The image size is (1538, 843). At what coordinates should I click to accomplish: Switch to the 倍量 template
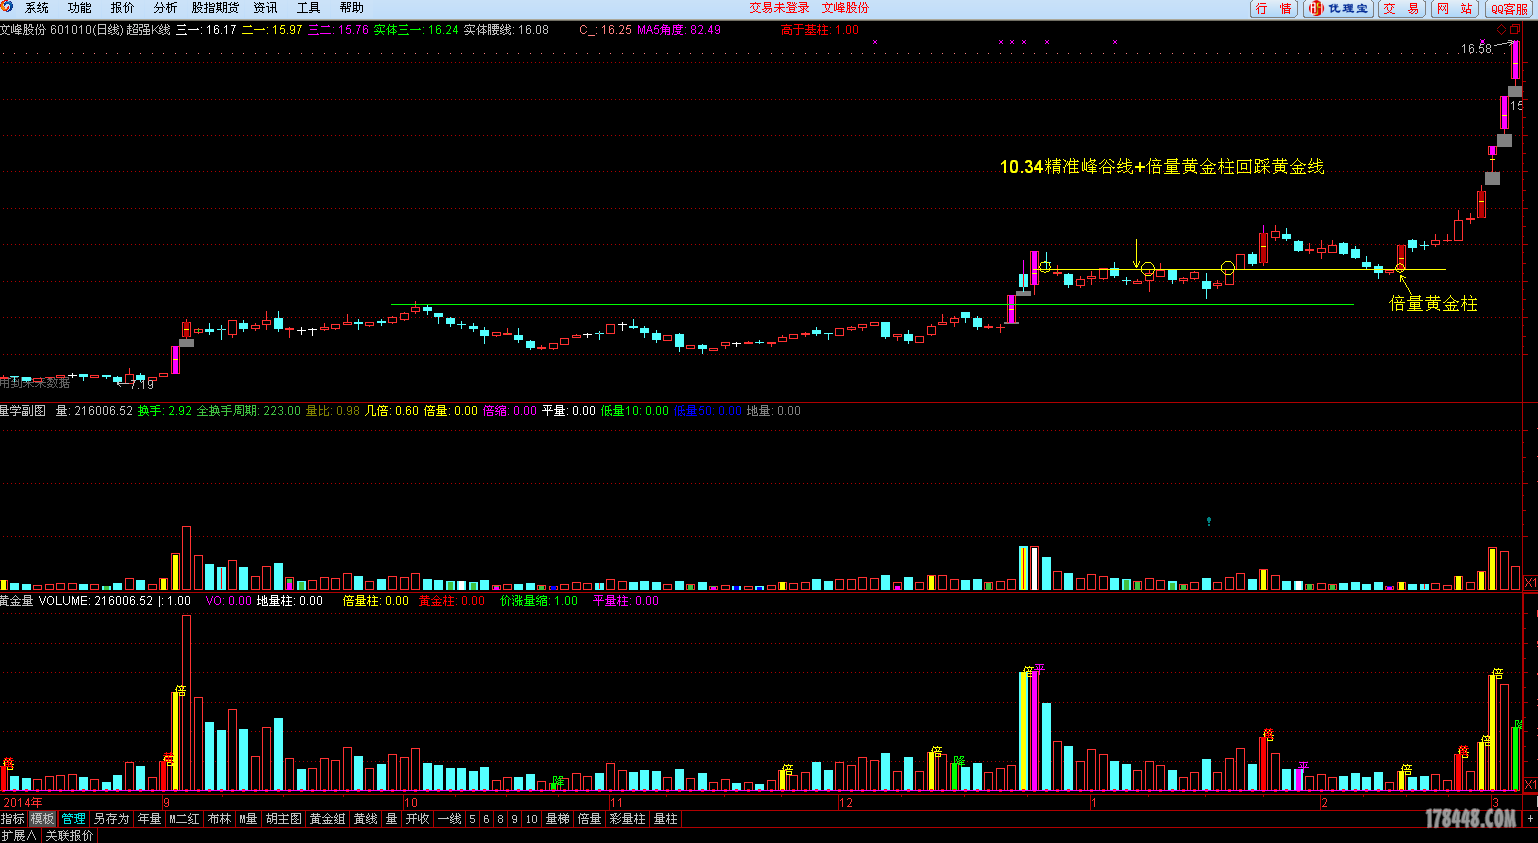[x=590, y=819]
